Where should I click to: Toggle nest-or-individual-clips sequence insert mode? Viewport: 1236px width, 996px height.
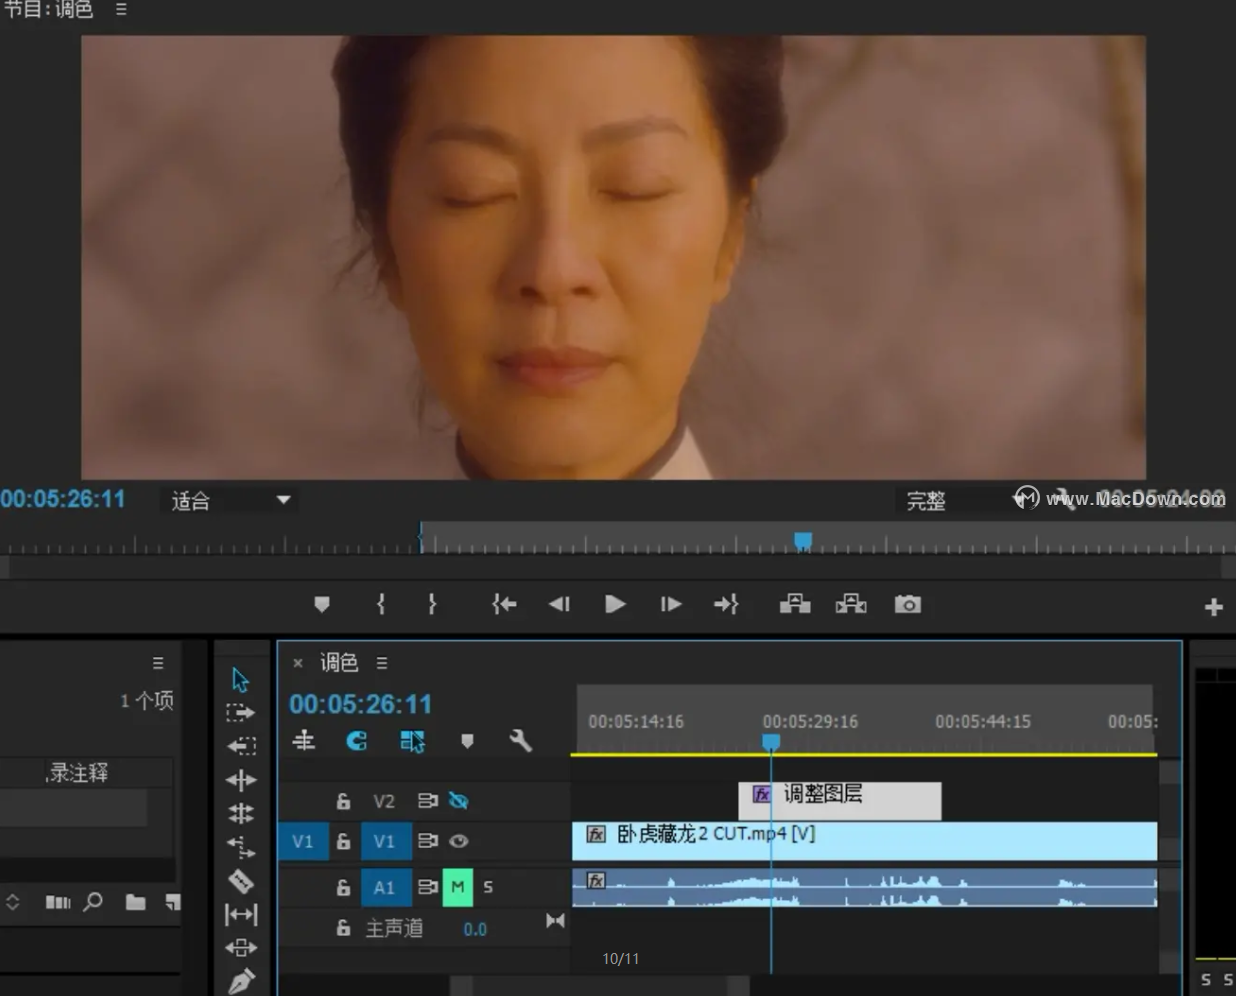coord(304,740)
